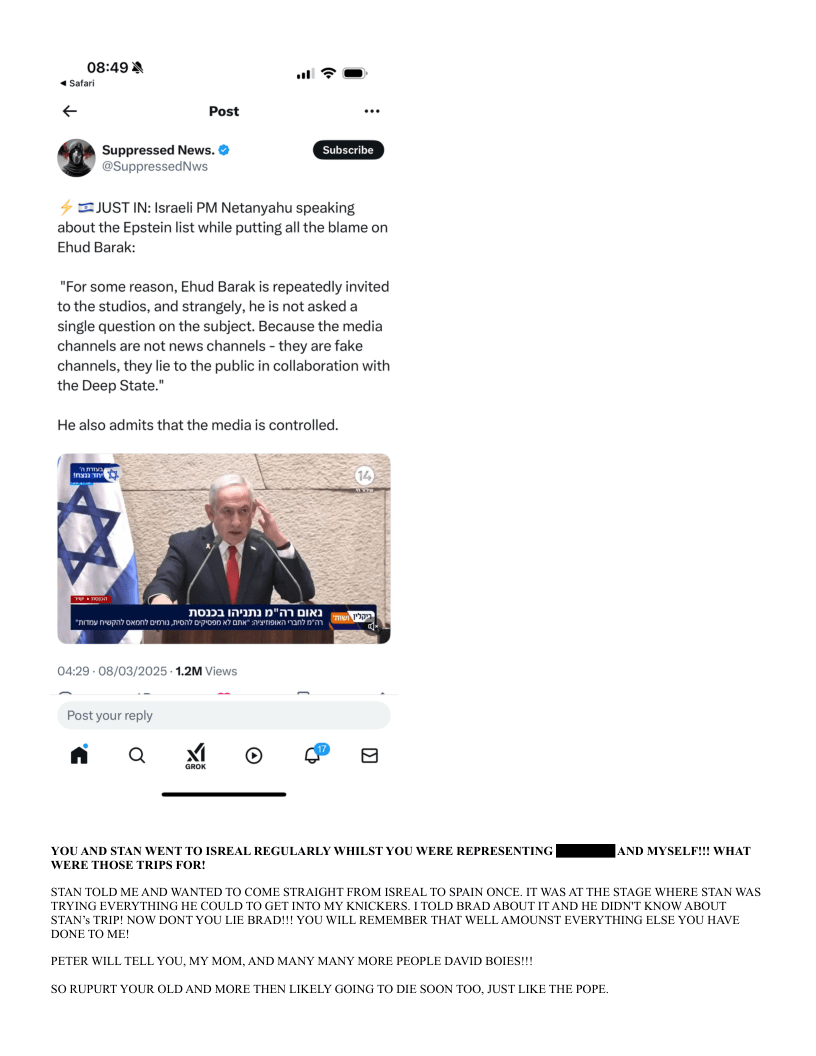Tap the post timestamp 04:29 08/03/2025
Viewport: 816px width, 1056px height.
click(112, 671)
